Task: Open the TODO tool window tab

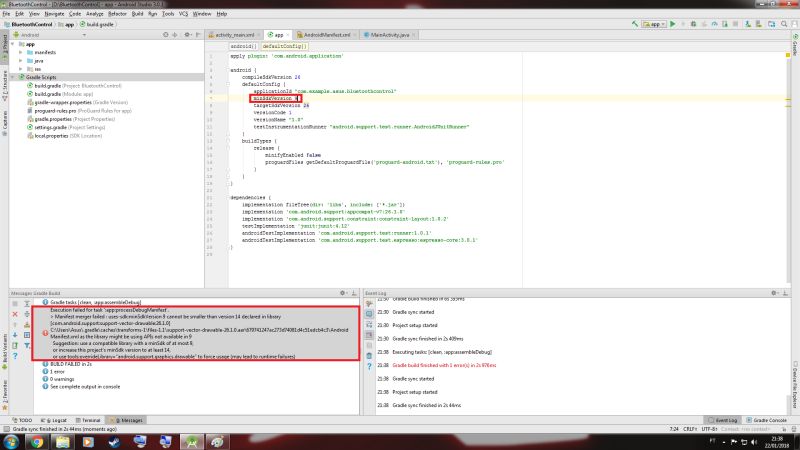Action: pos(22,420)
